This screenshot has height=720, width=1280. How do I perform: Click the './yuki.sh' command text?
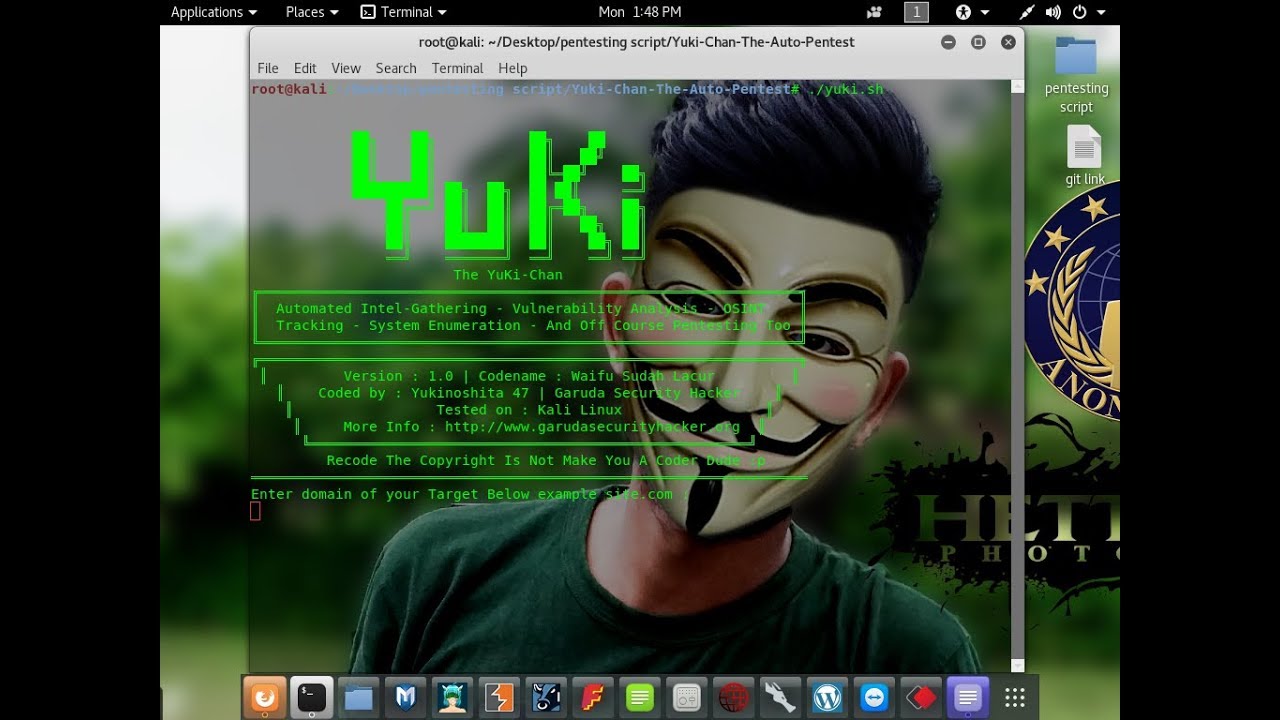tap(846, 89)
